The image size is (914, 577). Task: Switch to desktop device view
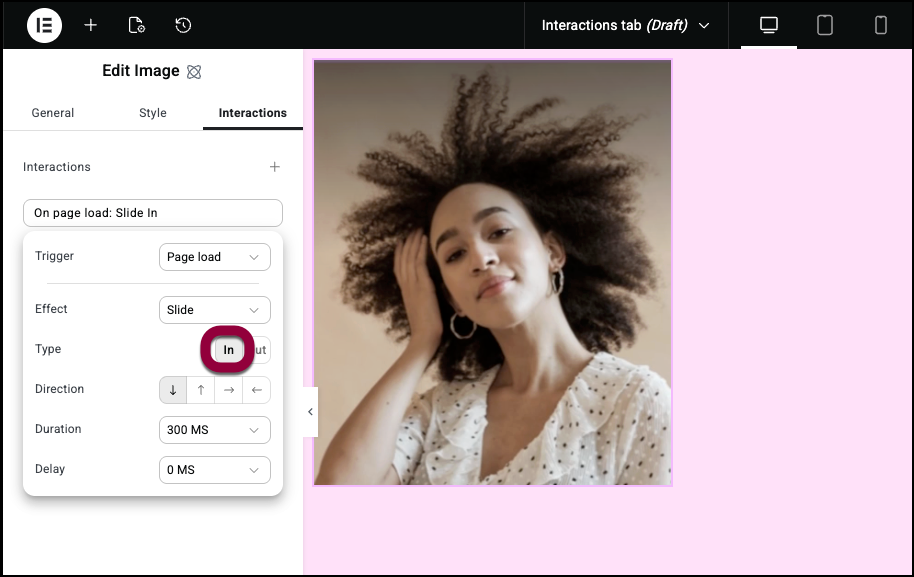tap(769, 25)
